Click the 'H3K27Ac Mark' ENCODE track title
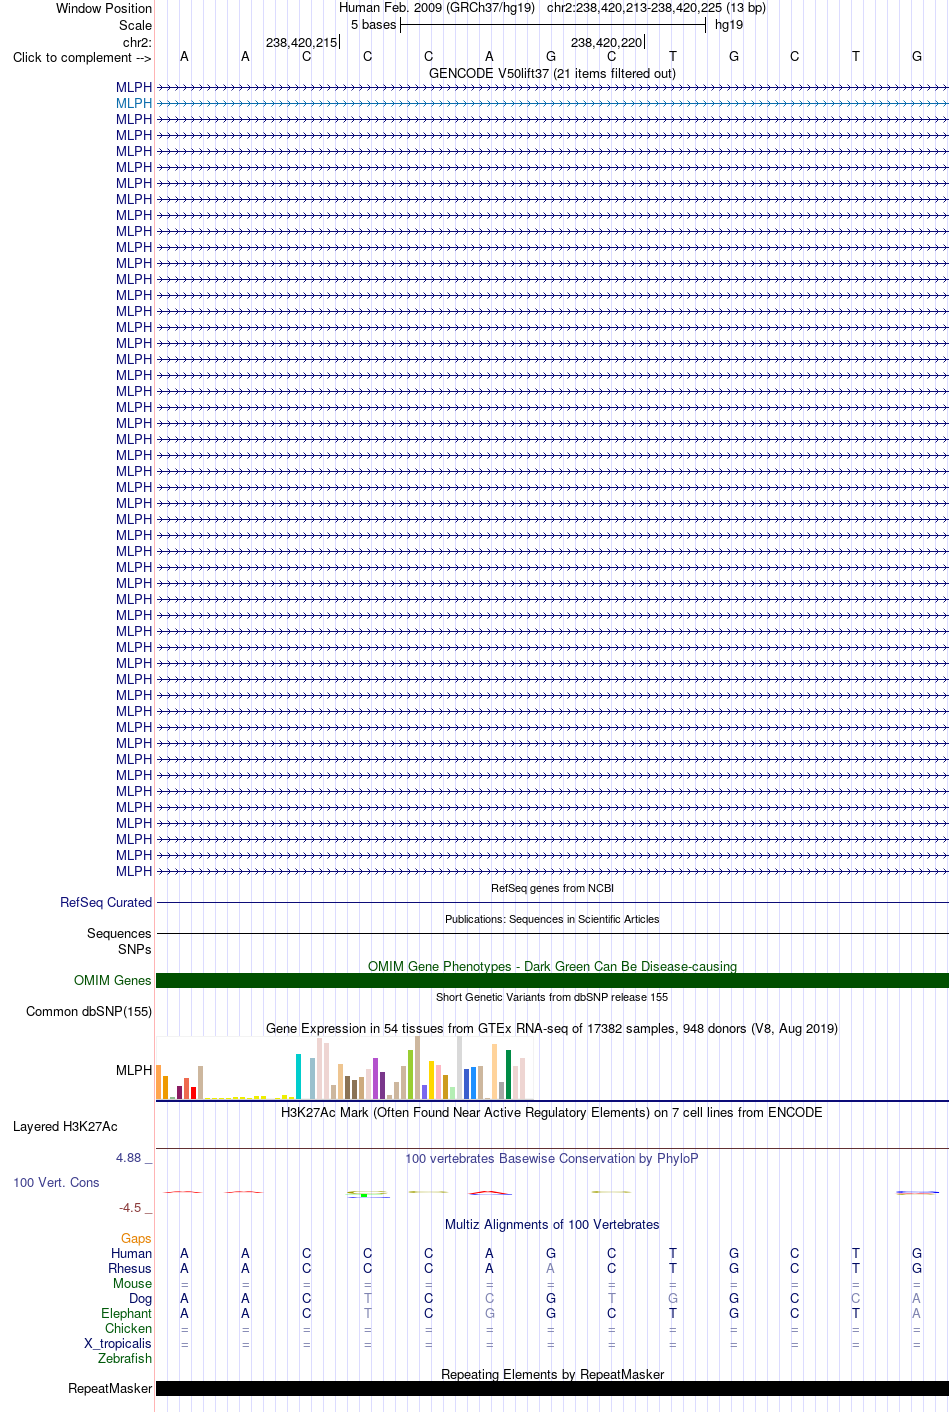The width and height of the screenshot is (950, 1412). pos(552,1112)
